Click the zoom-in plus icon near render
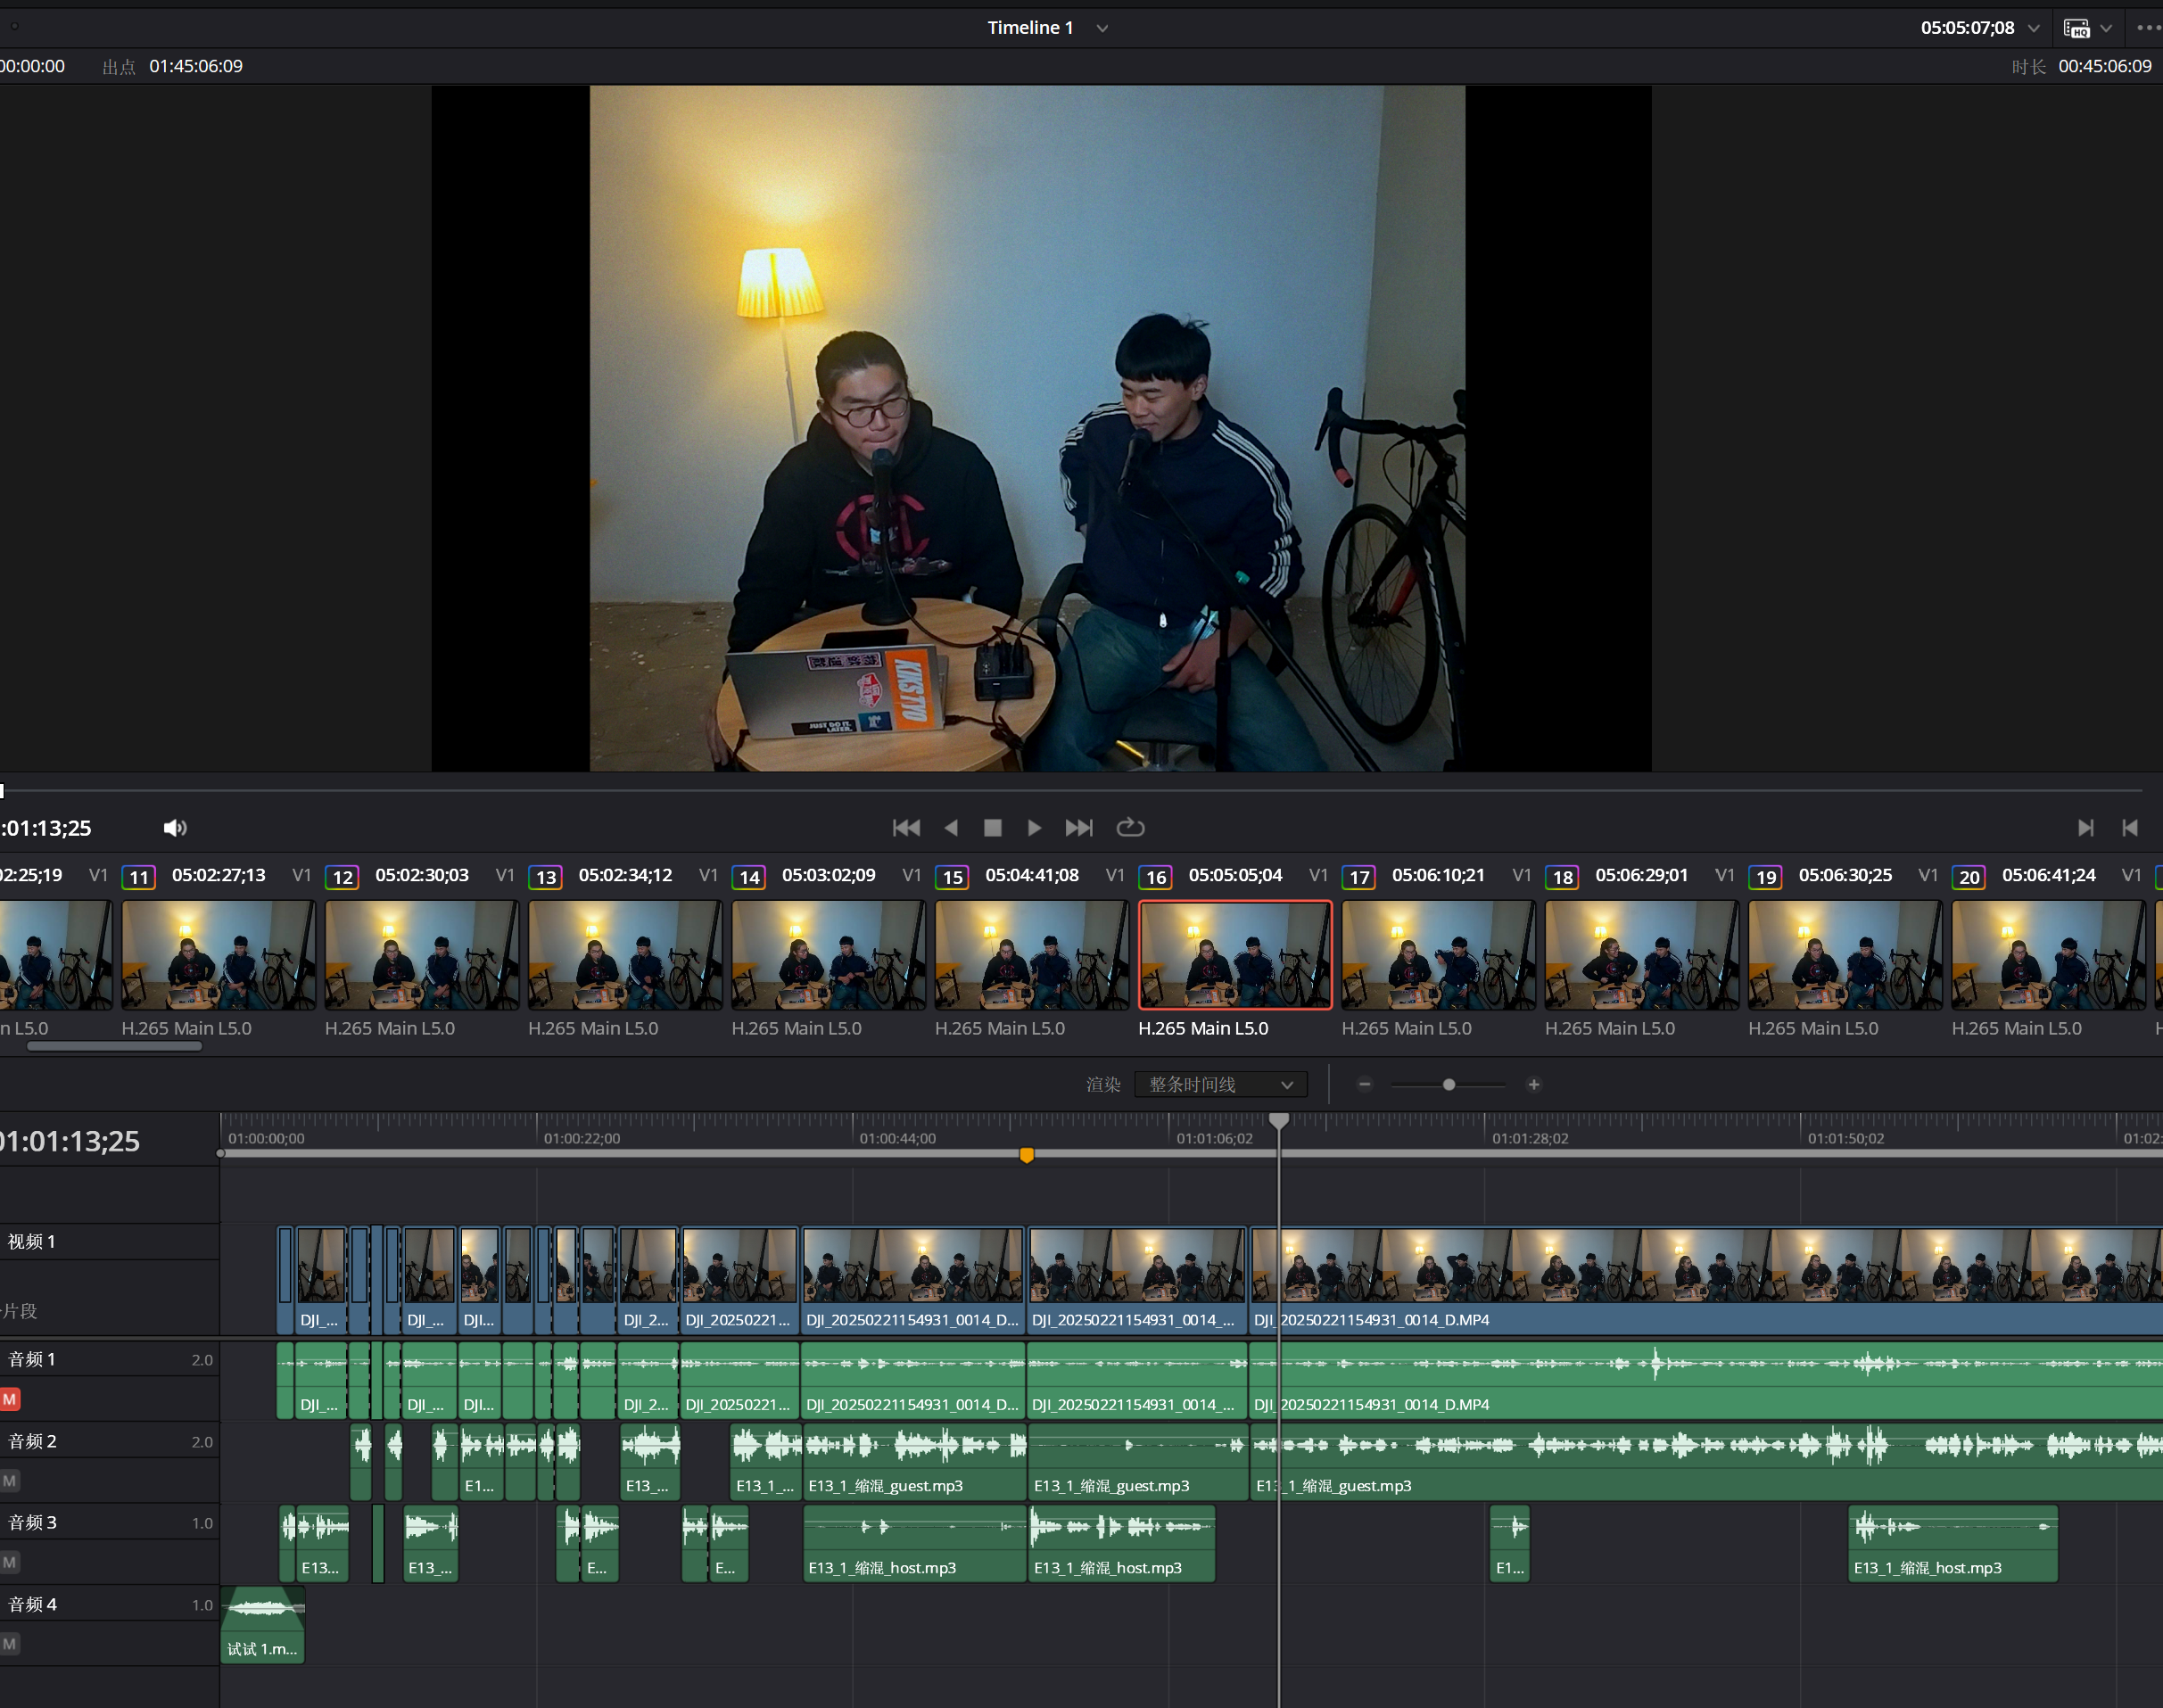 pyautogui.click(x=1533, y=1084)
